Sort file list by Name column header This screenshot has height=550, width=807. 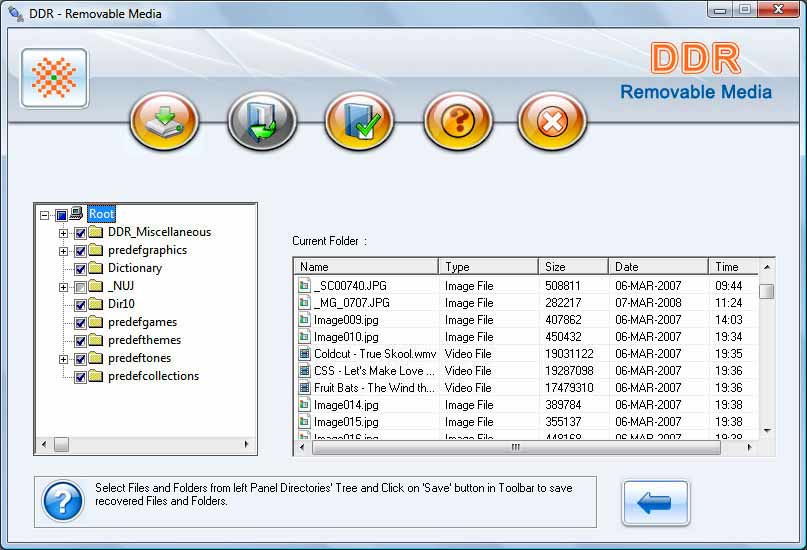tap(366, 267)
